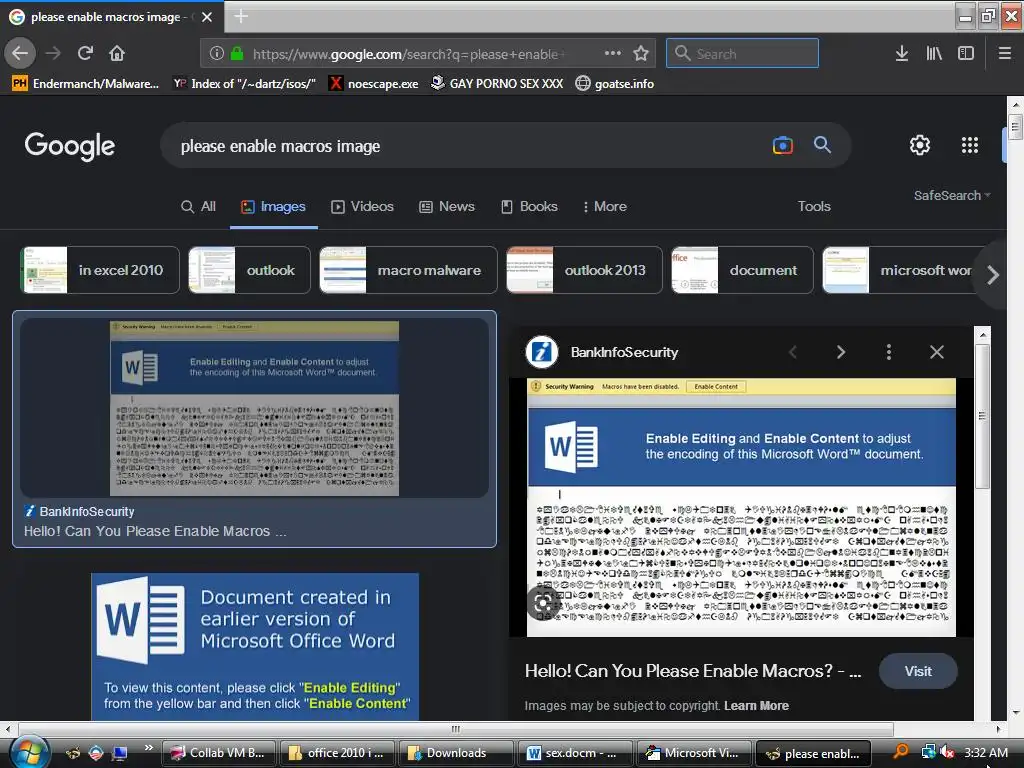Go back with the browser Back arrow
Viewport: 1024px width, 768px height.
pyautogui.click(x=20, y=53)
